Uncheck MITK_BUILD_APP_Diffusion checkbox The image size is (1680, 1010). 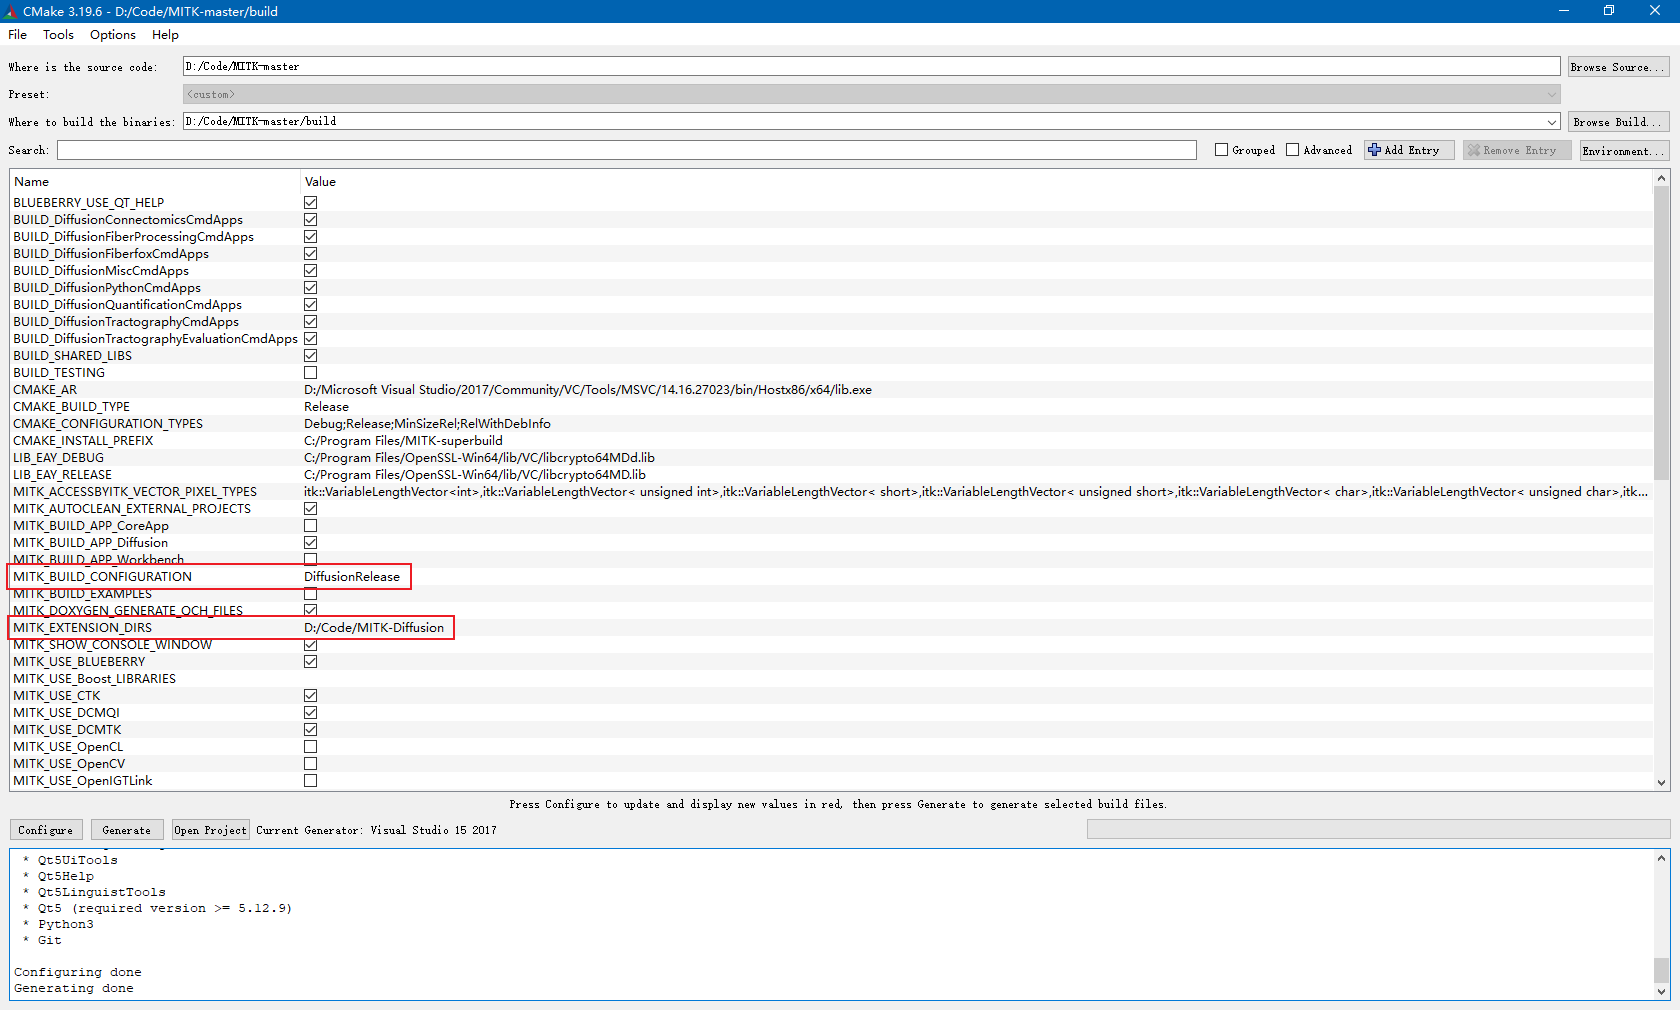tap(311, 543)
